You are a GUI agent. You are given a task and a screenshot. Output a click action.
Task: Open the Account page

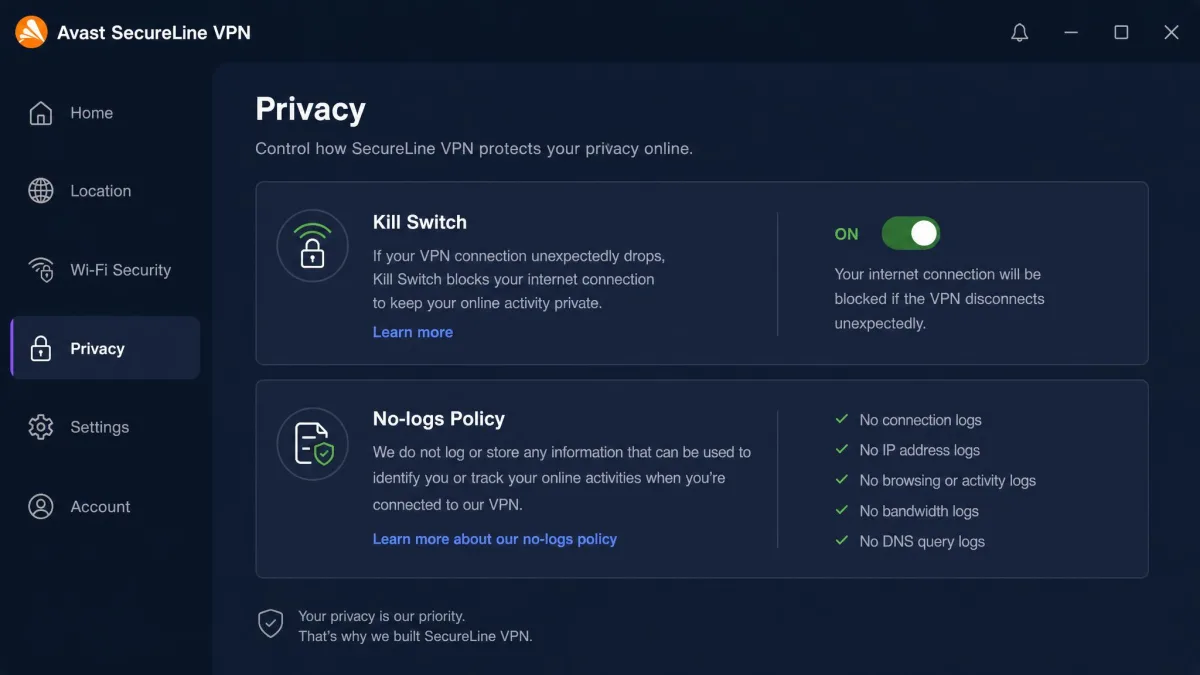(x=105, y=506)
